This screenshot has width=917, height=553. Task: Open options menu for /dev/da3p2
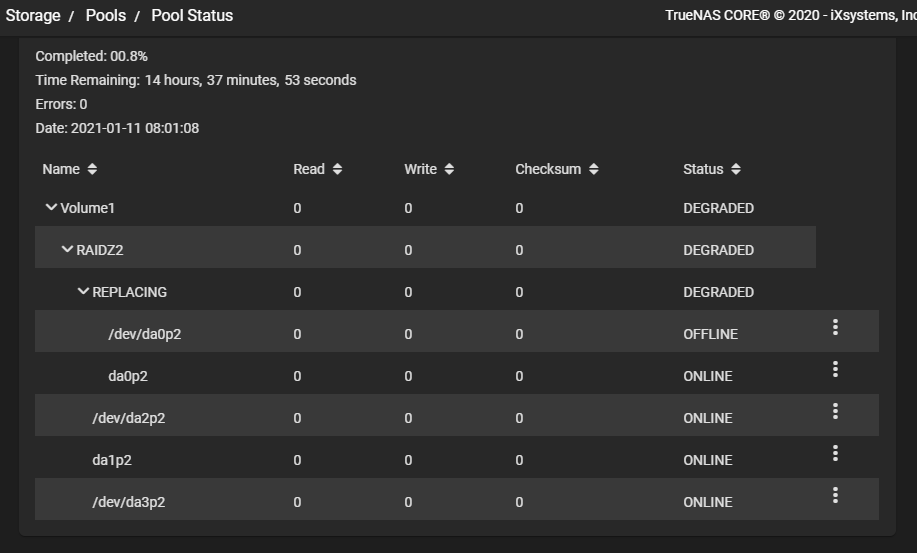click(835, 496)
